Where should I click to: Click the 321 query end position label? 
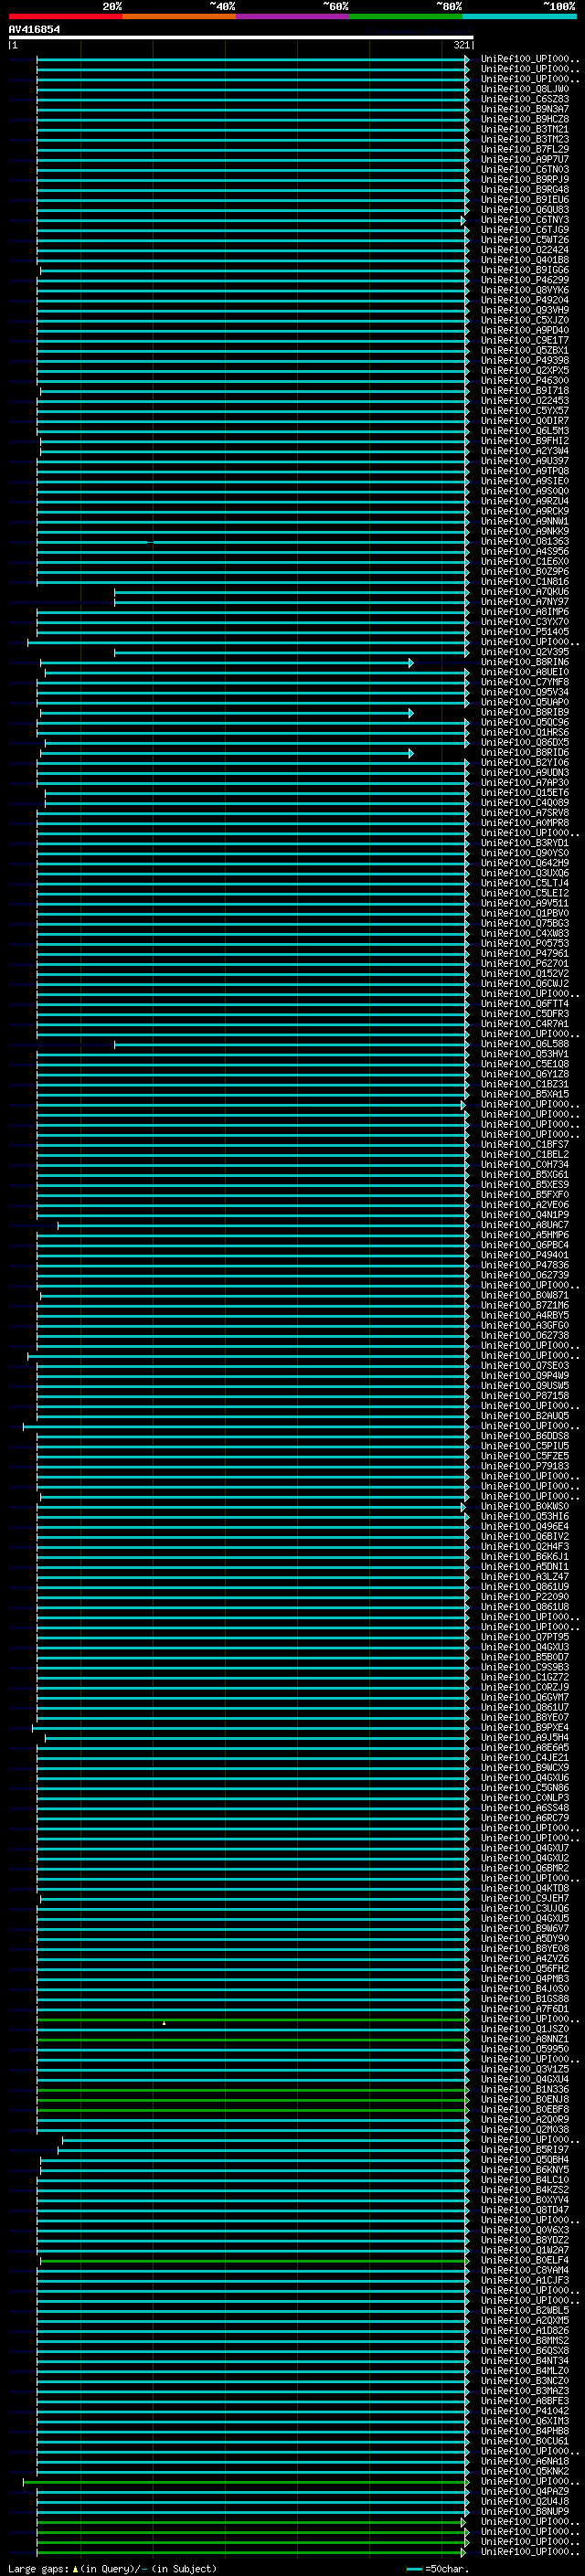pos(461,45)
